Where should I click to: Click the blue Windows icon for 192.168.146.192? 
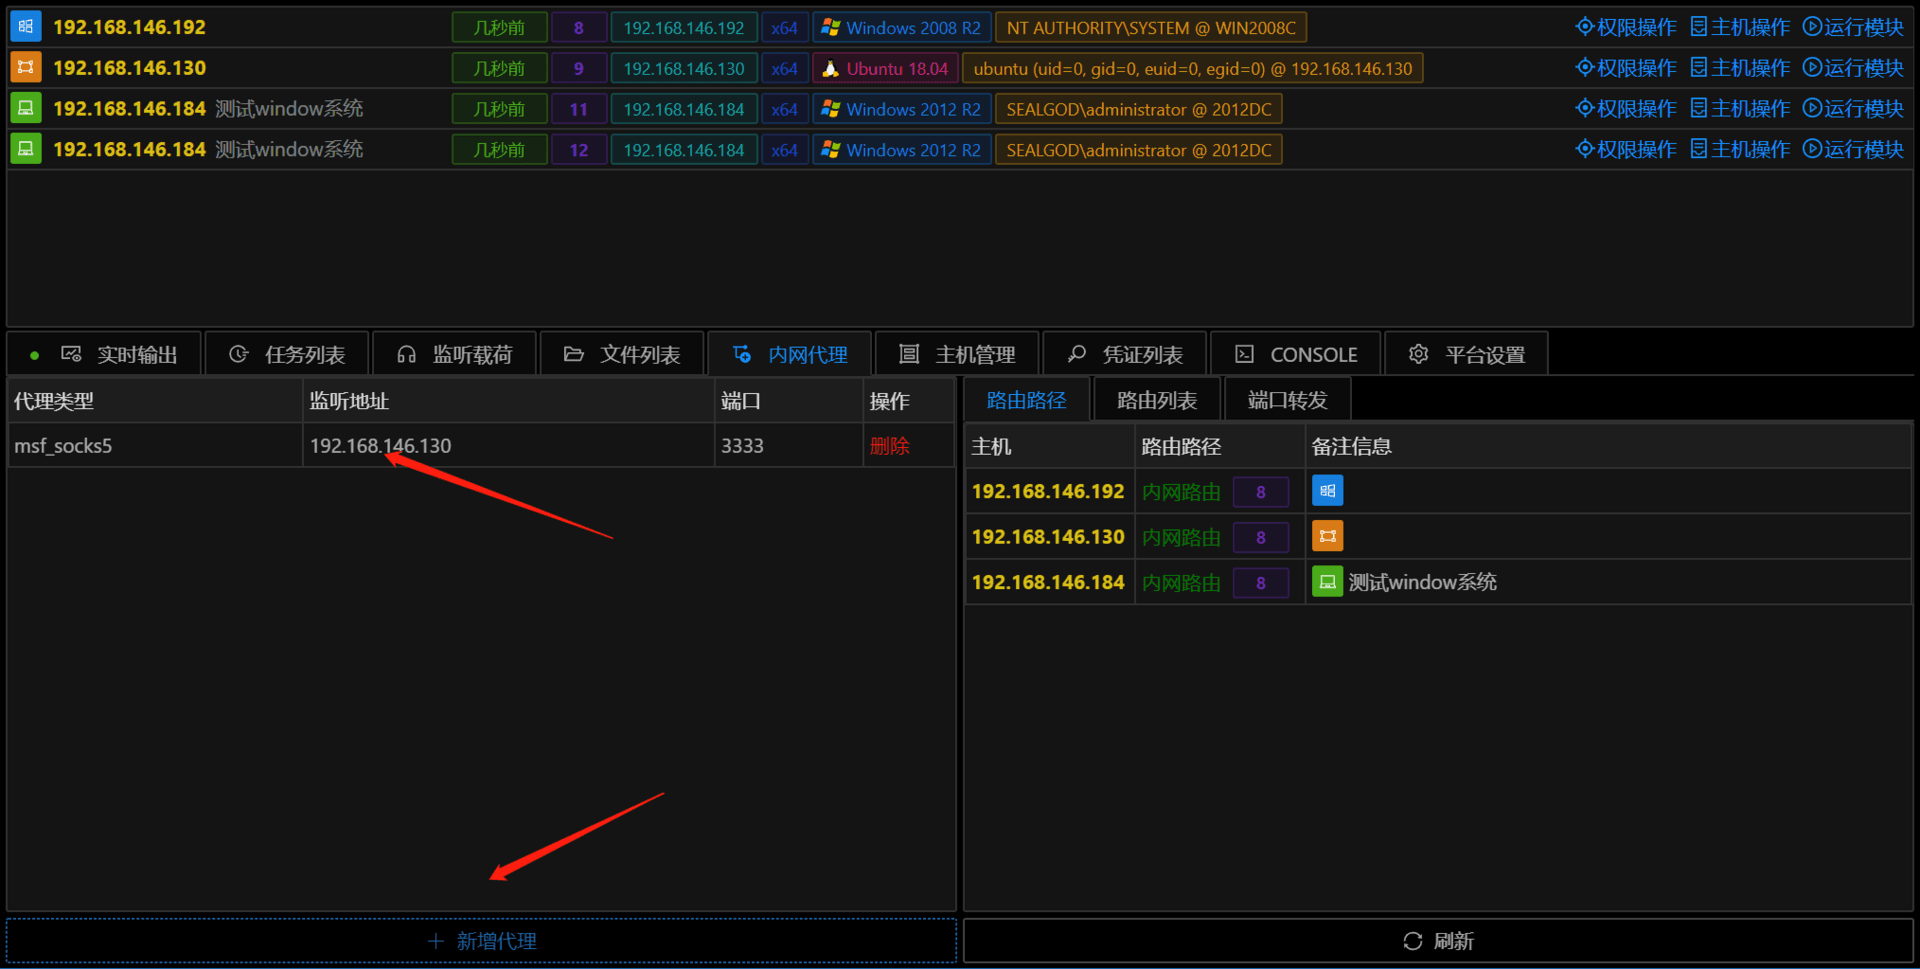coord(26,27)
